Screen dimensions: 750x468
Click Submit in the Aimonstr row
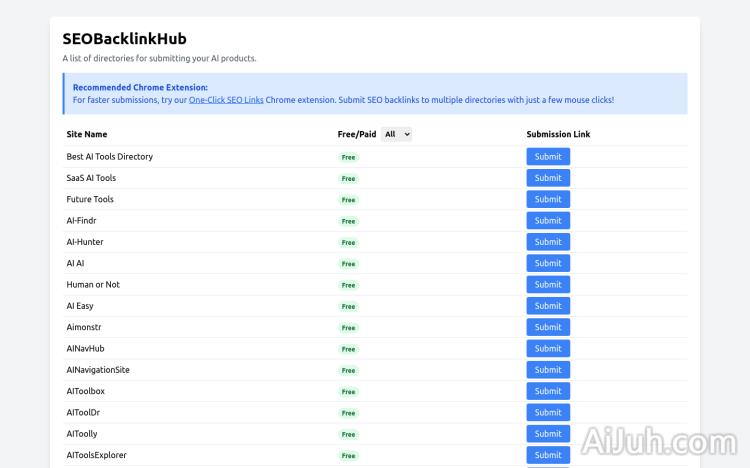[548, 327]
